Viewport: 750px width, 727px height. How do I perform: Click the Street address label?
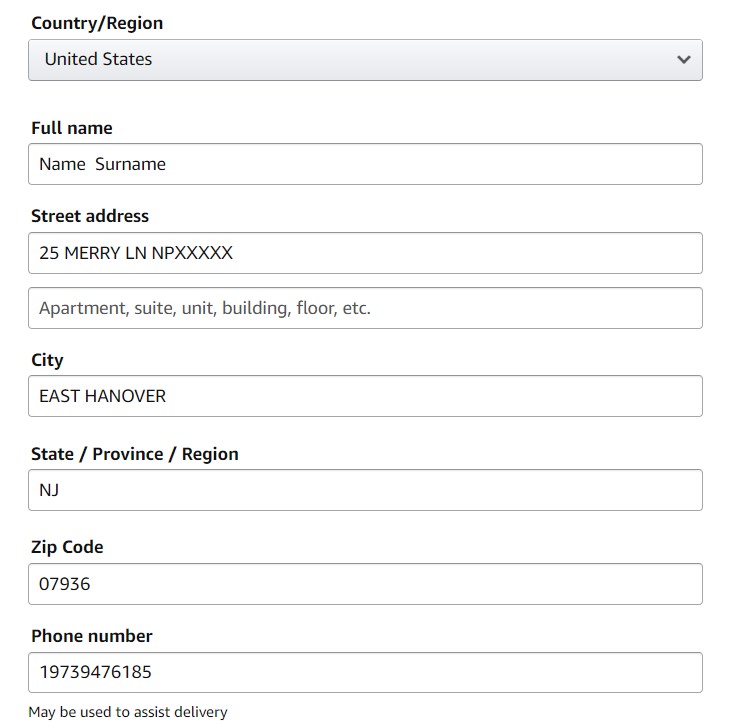(x=90, y=216)
